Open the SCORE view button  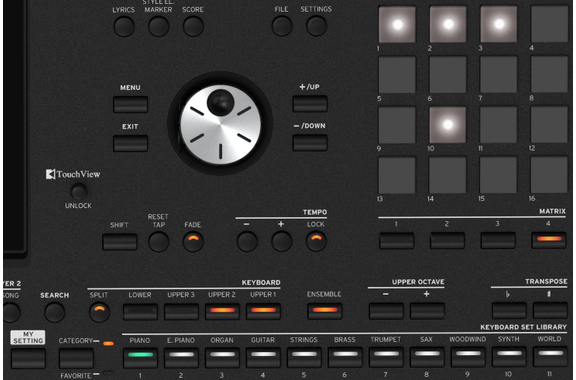pyautogui.click(x=193, y=26)
